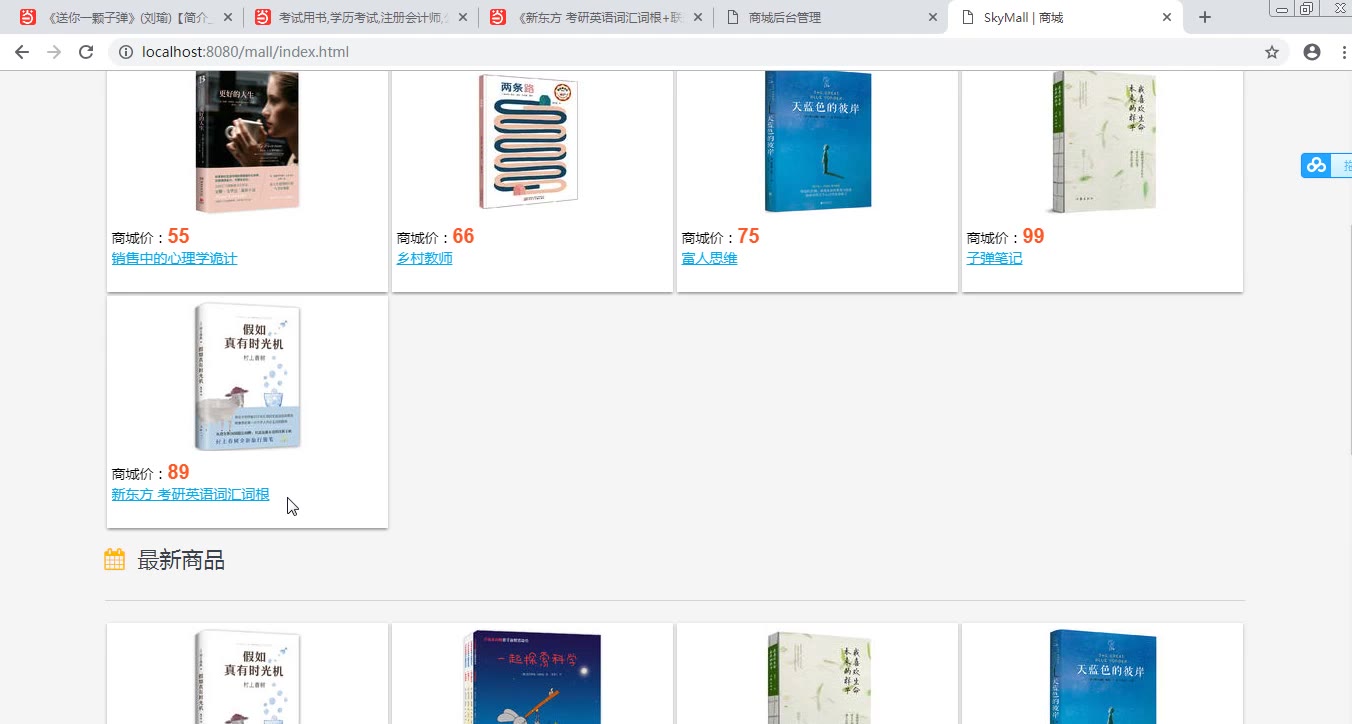Select the SkyMall | 商城 tab
1352x724 pixels.
click(x=1064, y=17)
